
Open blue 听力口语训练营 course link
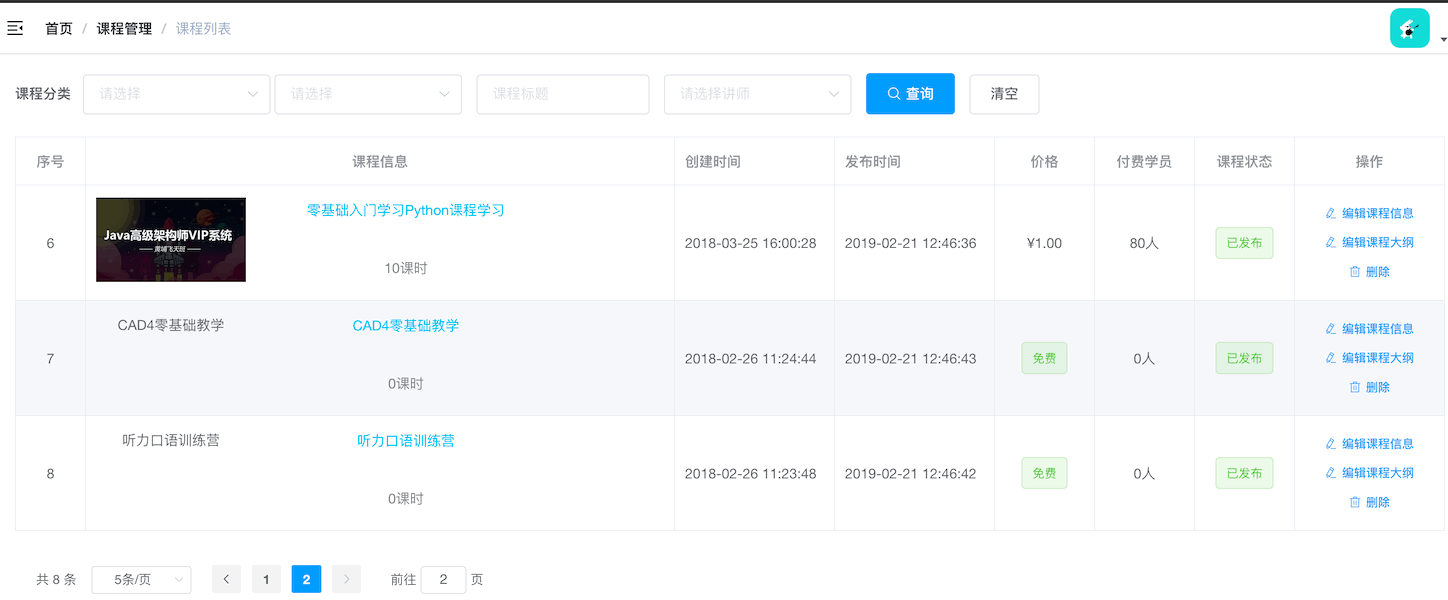click(x=406, y=440)
